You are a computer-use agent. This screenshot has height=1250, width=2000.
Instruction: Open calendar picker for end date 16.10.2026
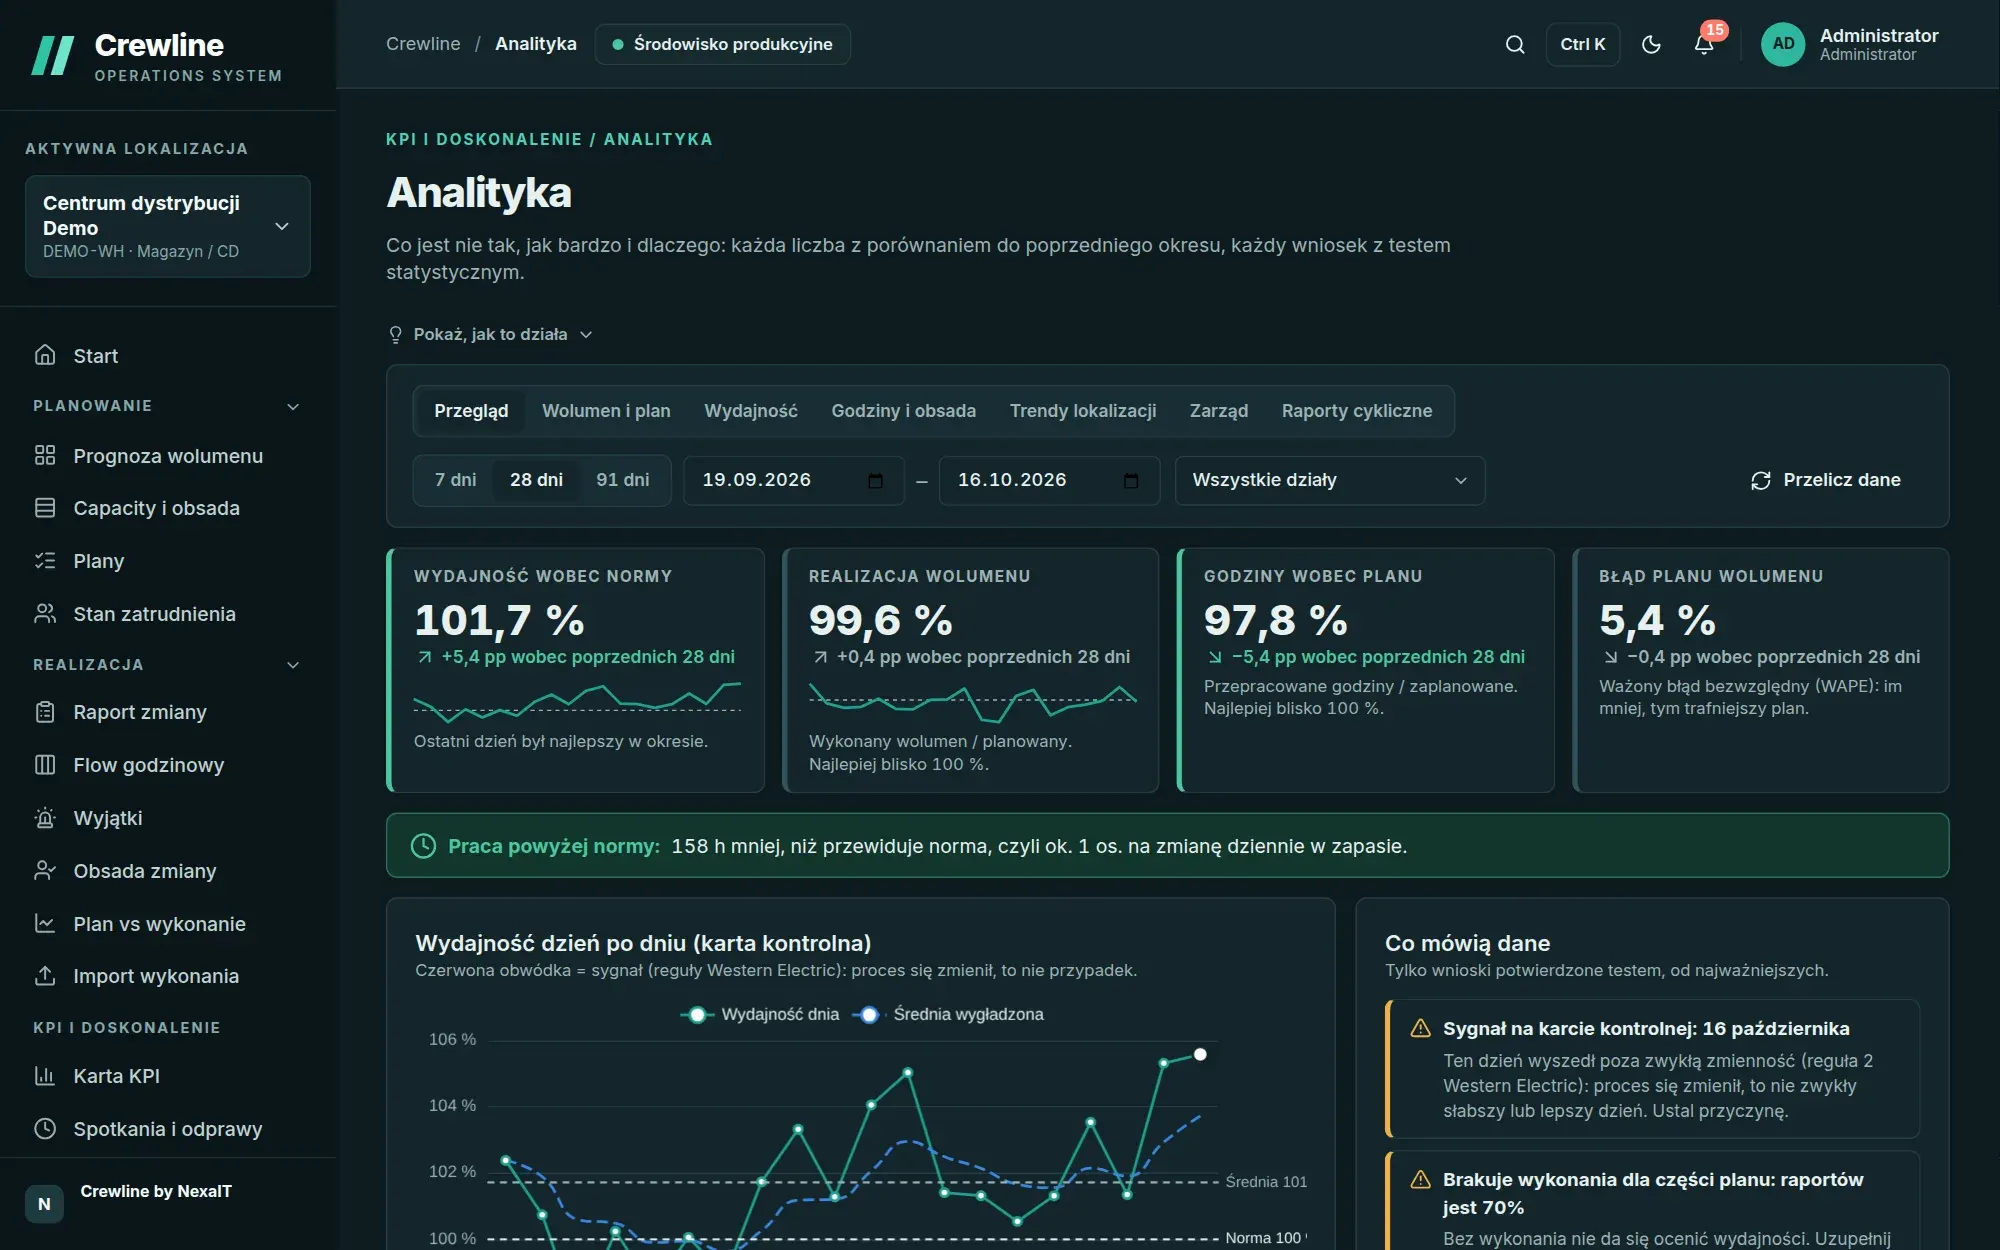[1131, 481]
